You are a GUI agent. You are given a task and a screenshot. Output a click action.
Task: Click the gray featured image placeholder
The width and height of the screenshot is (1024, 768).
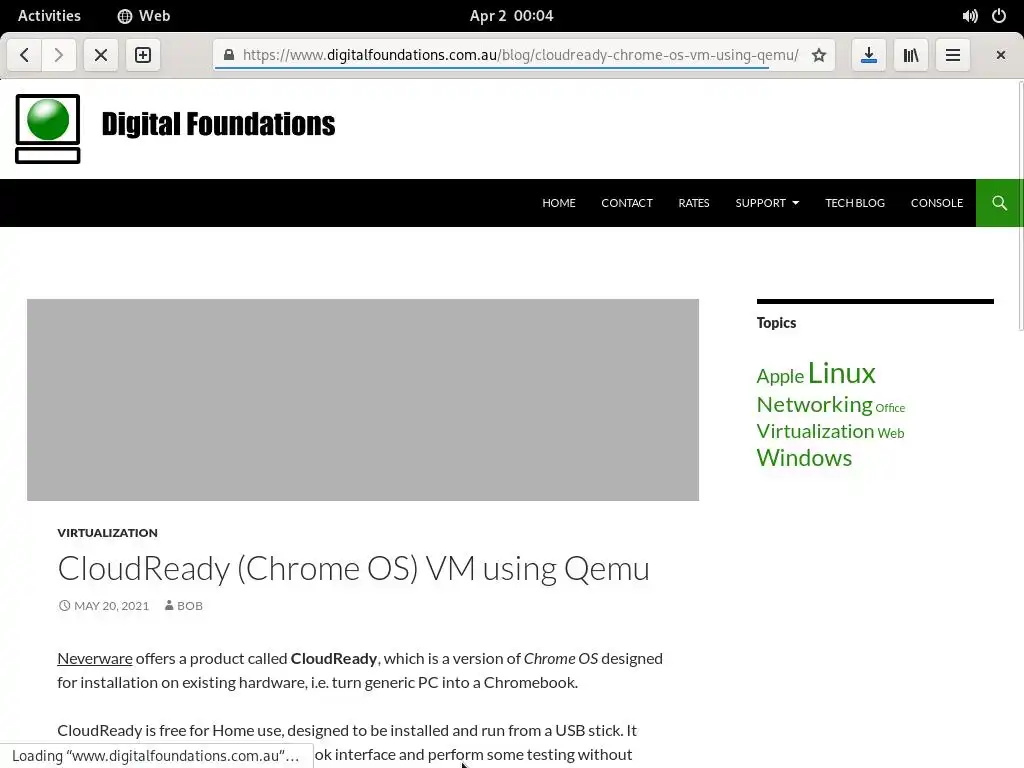coord(362,400)
